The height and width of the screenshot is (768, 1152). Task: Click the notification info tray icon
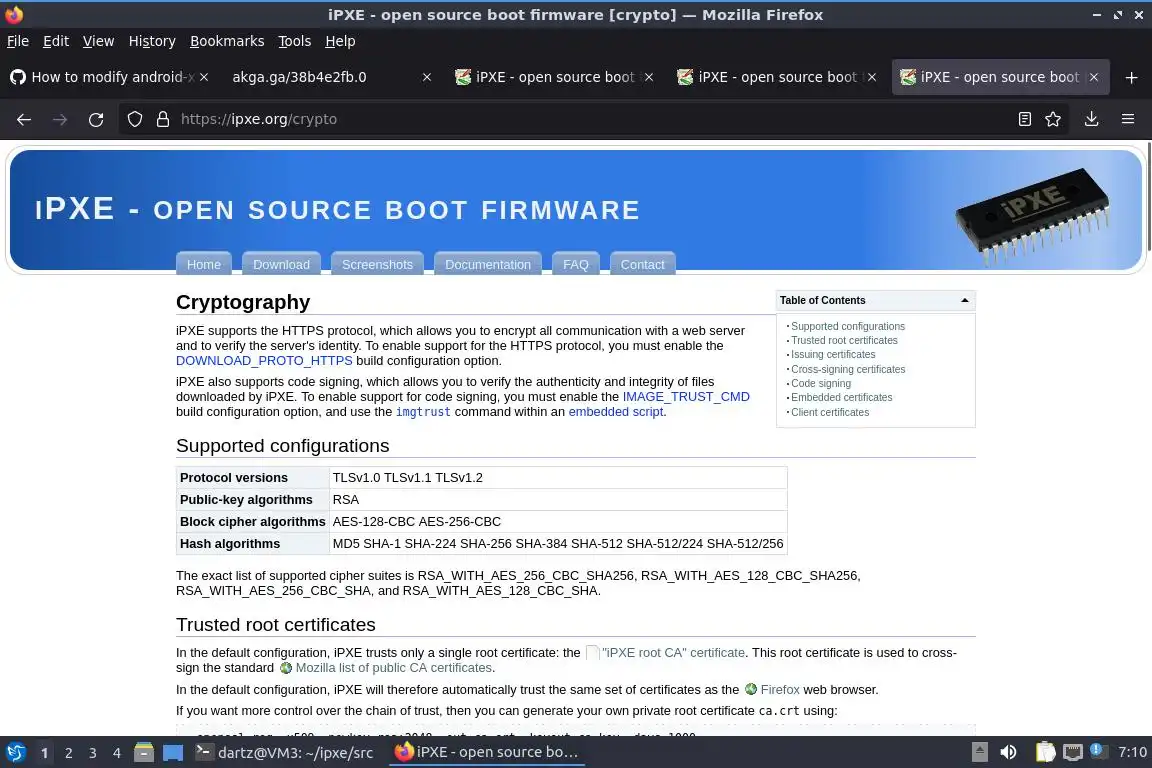[1096, 750]
